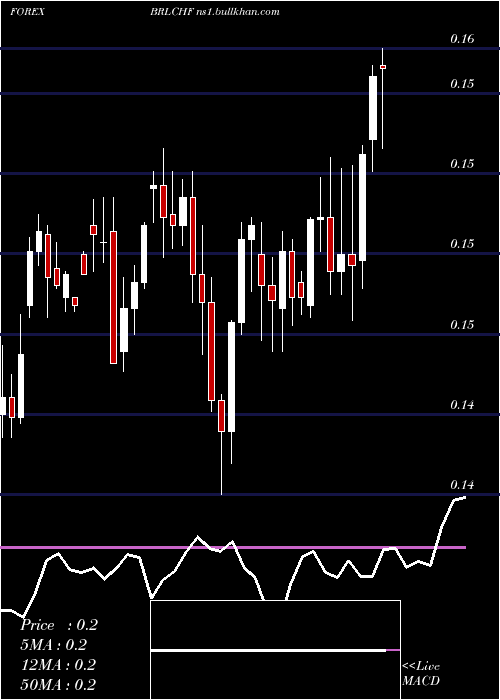Click the FOREX label at top left
The width and height of the screenshot is (500, 700).
point(27,12)
